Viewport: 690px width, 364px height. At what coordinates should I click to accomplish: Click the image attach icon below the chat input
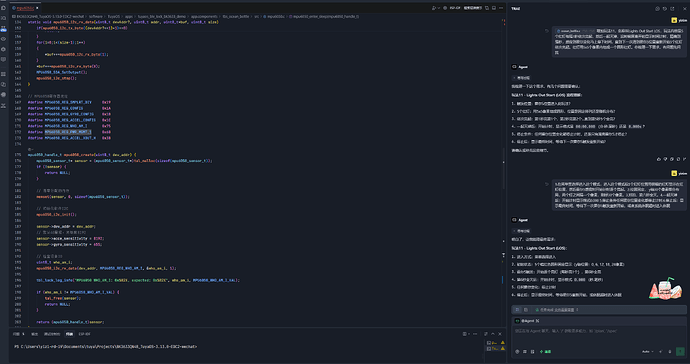(532, 352)
